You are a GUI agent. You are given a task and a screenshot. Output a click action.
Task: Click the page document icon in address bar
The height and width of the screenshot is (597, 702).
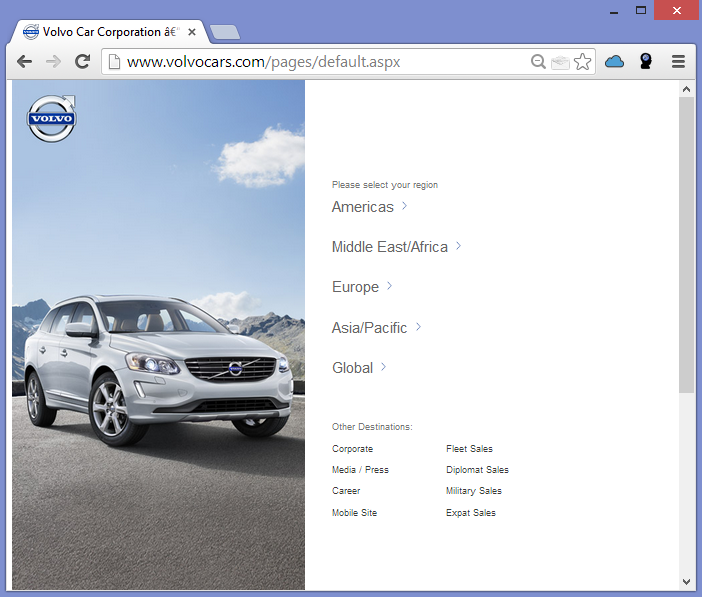point(115,62)
